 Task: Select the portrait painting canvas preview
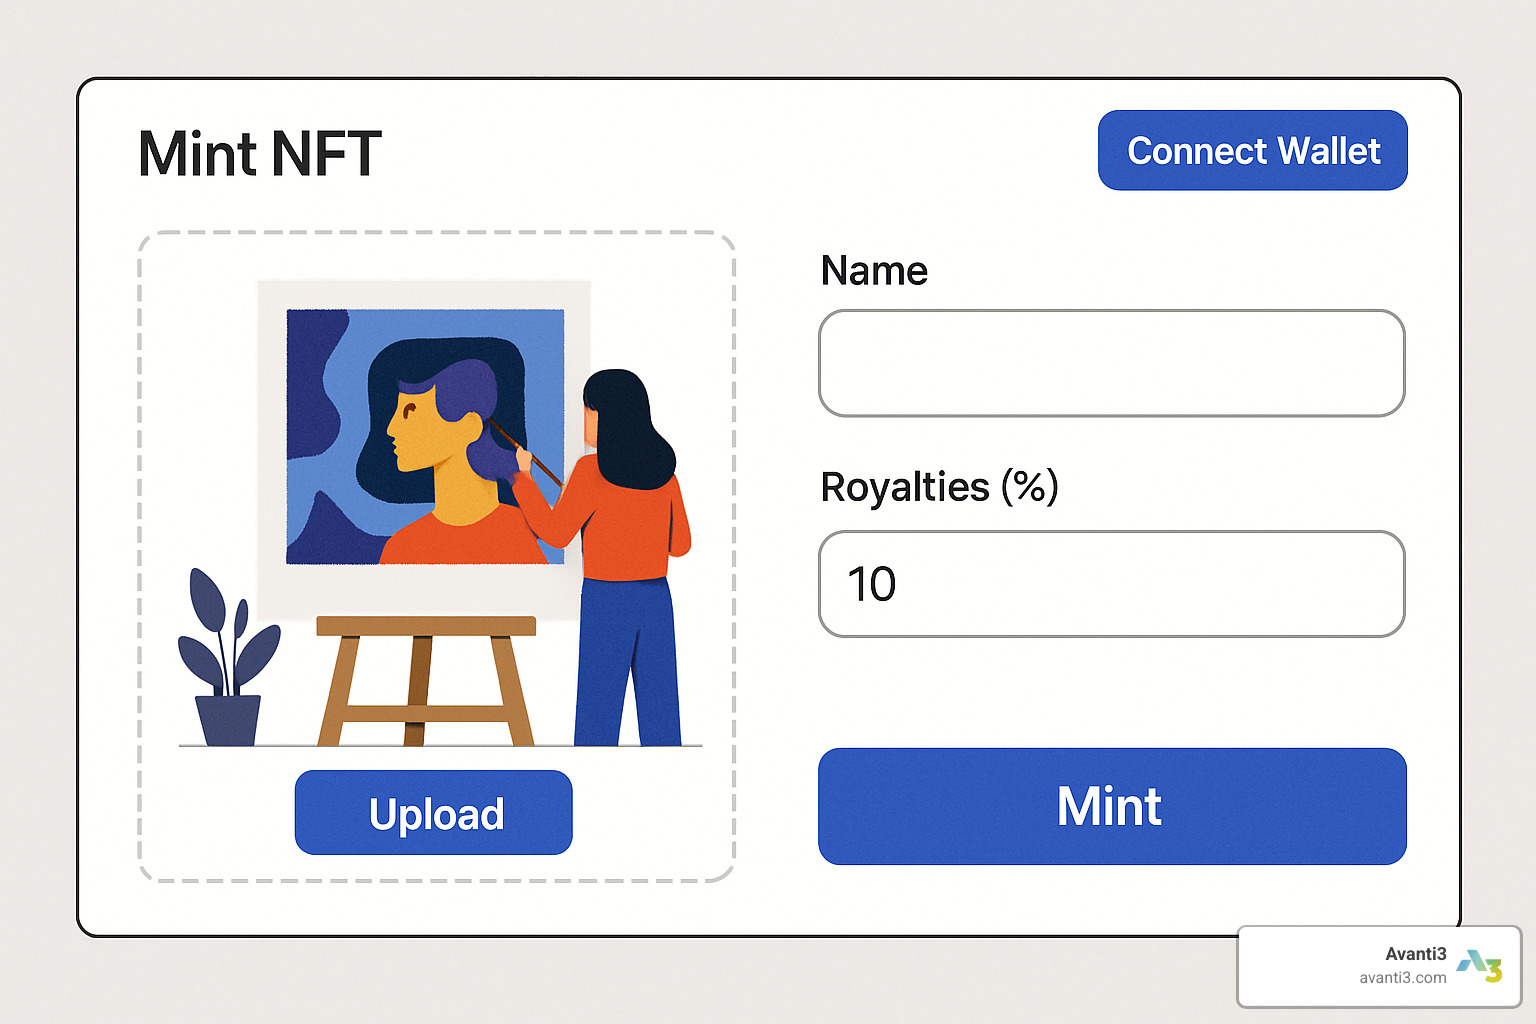coord(424,436)
